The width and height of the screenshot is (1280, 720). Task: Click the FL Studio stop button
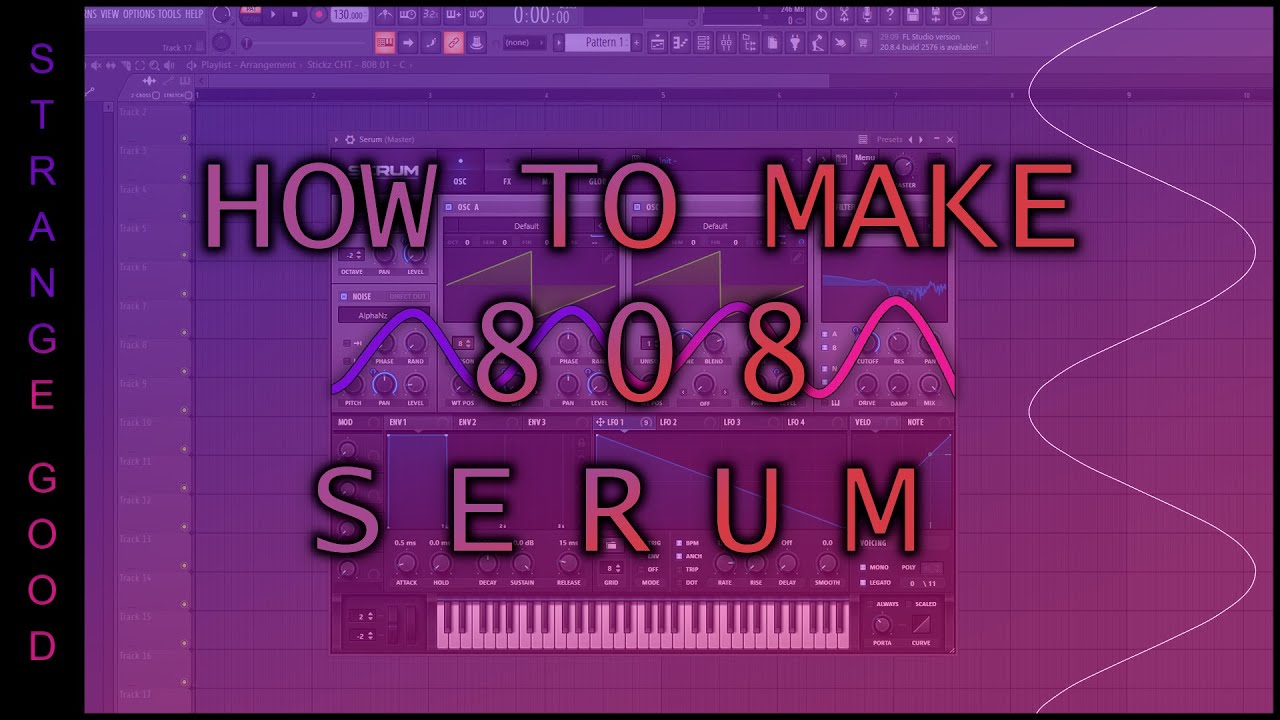click(295, 14)
